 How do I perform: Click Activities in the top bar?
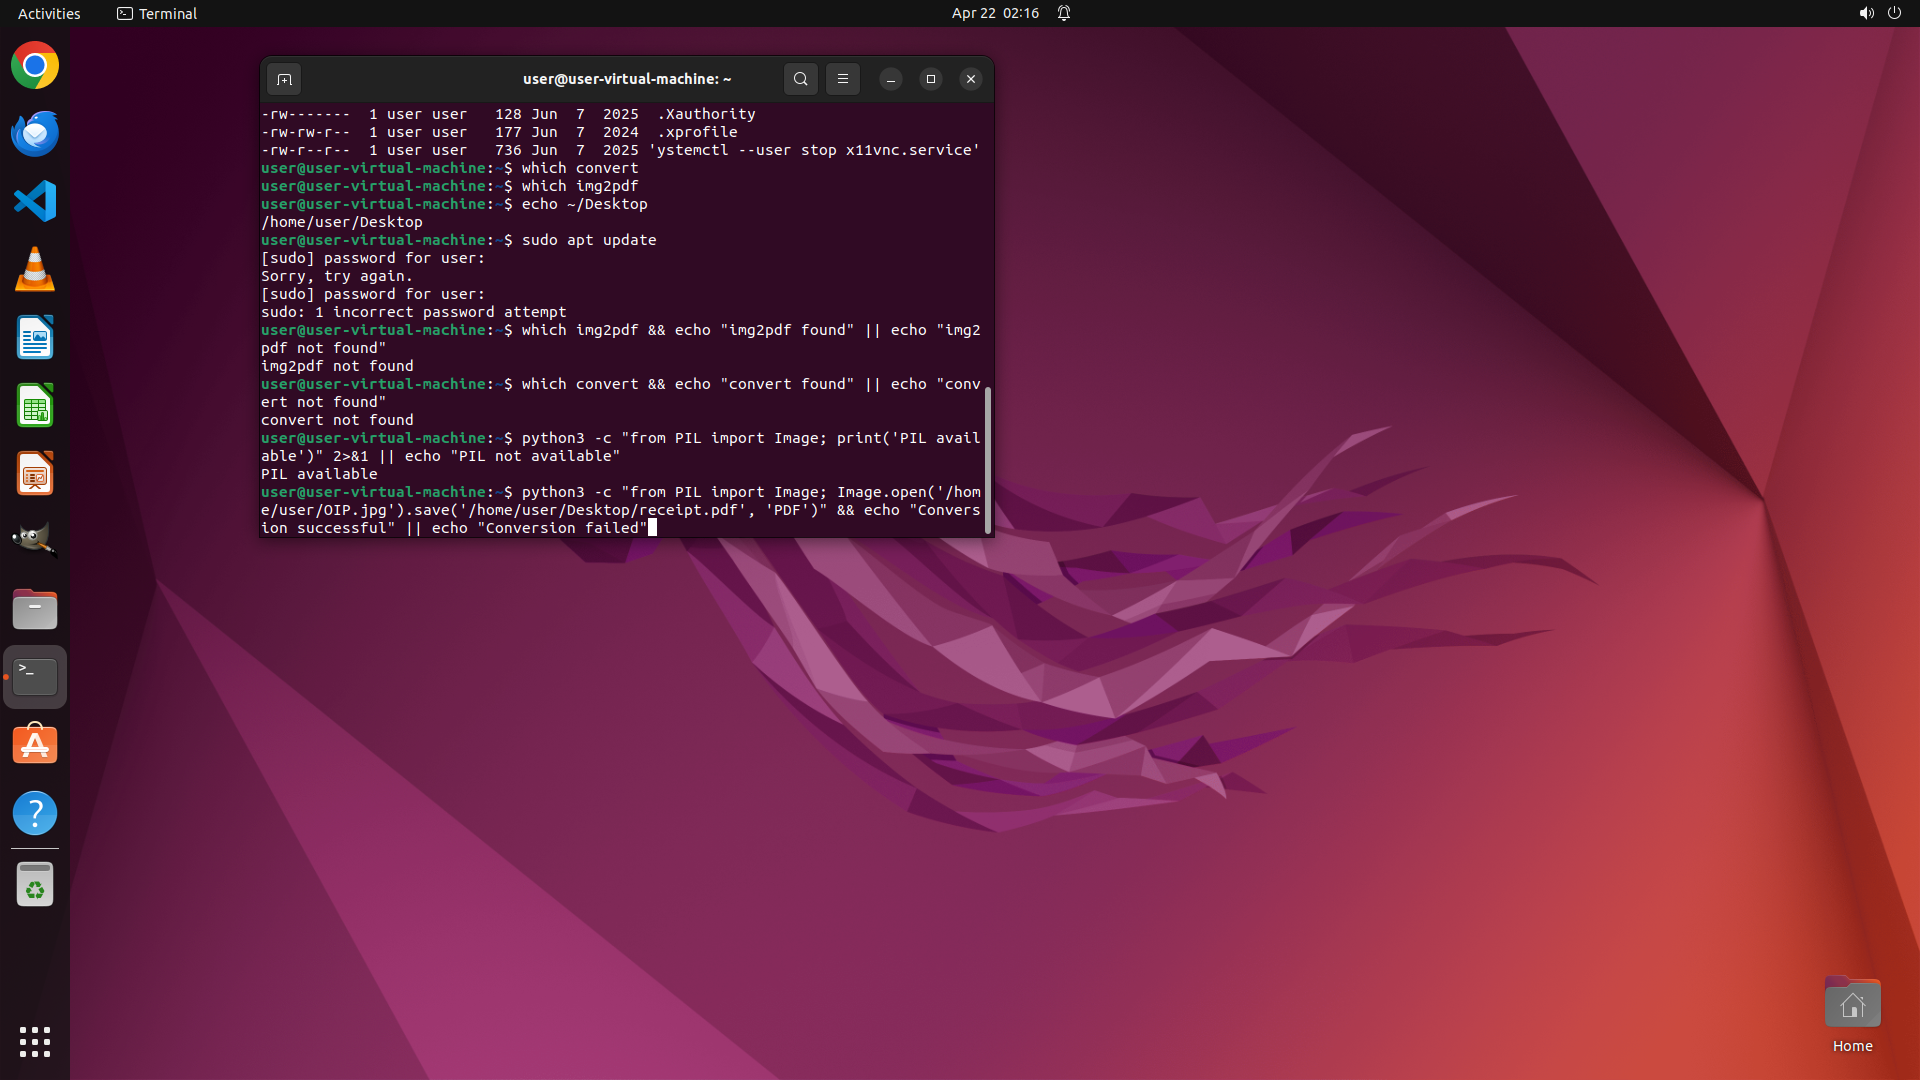[x=49, y=13]
